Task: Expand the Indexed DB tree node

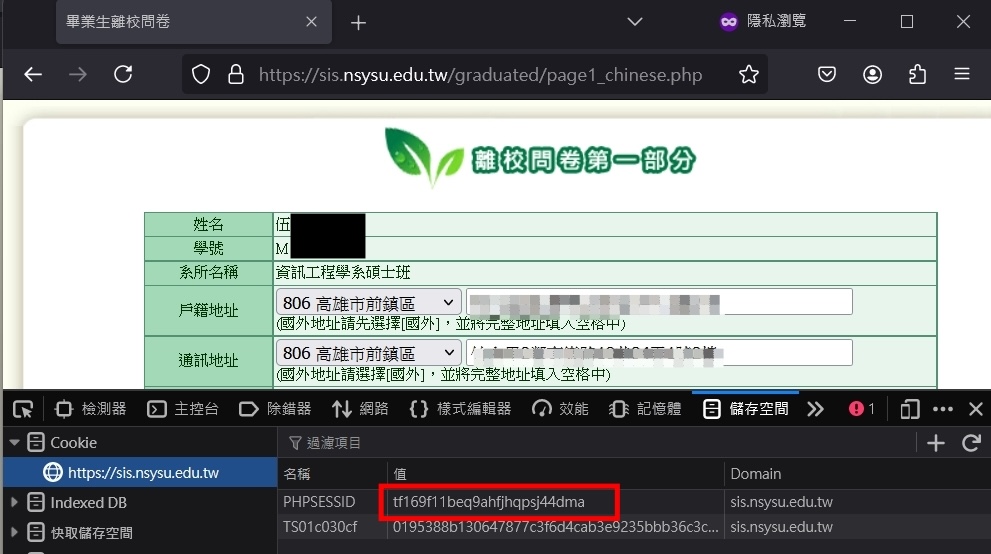Action: coord(14,503)
